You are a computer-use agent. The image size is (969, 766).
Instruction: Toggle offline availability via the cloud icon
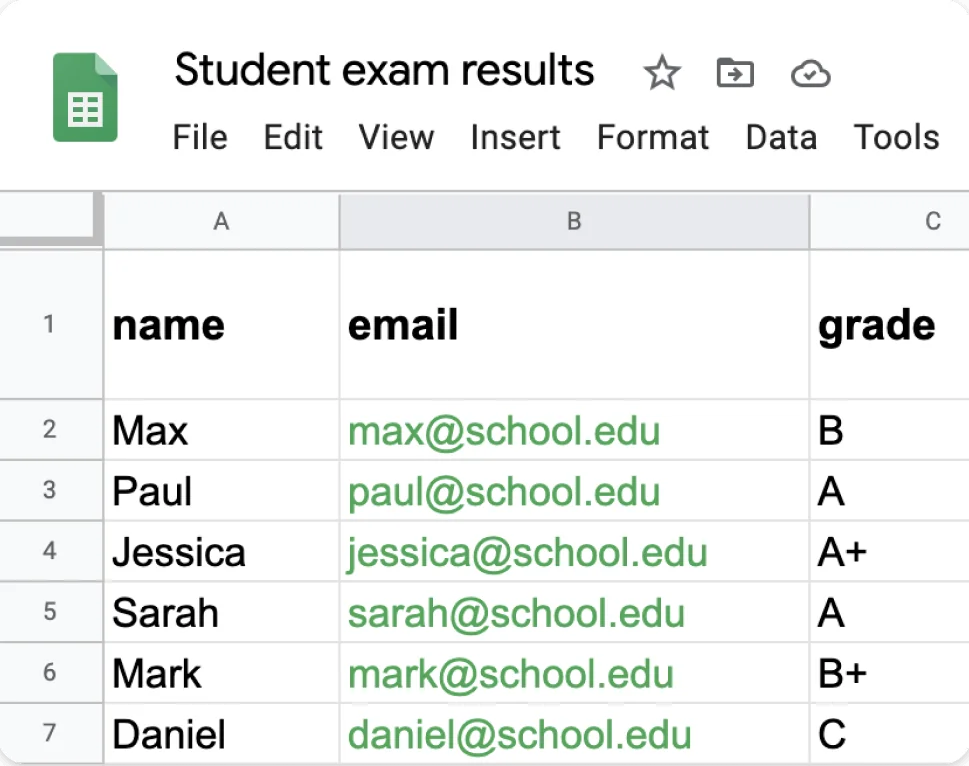point(809,73)
